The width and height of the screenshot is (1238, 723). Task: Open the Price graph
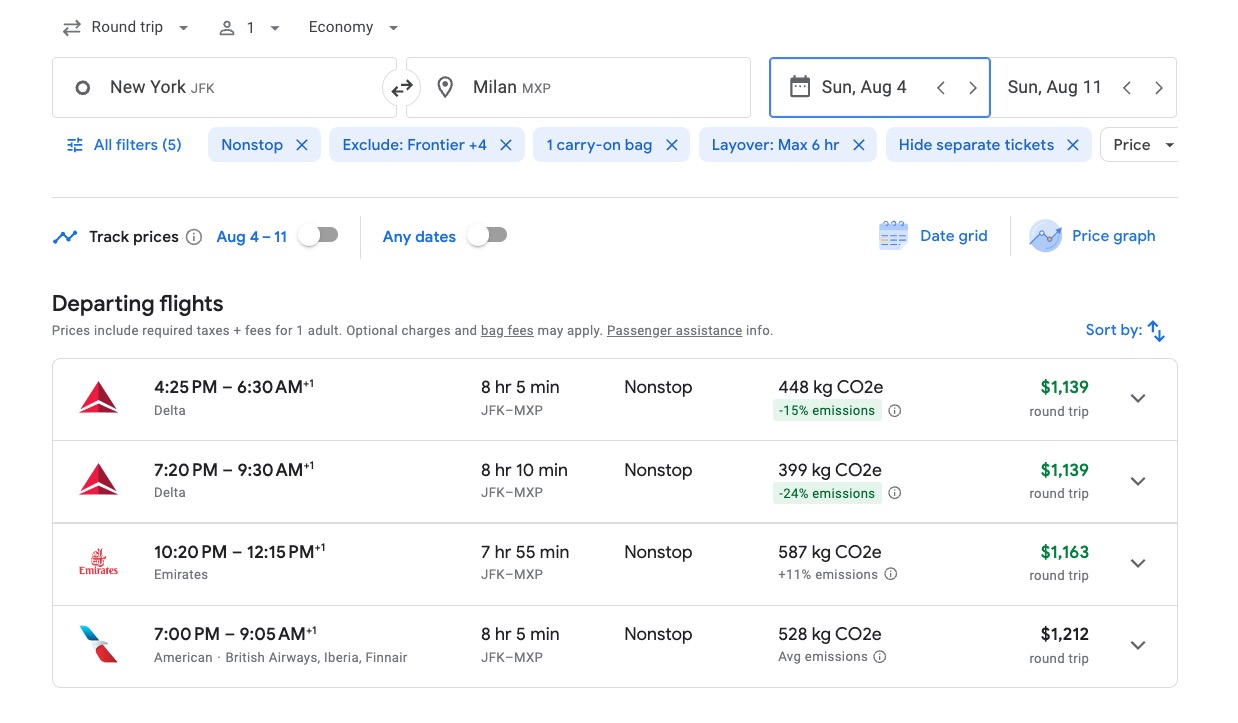tap(1093, 236)
